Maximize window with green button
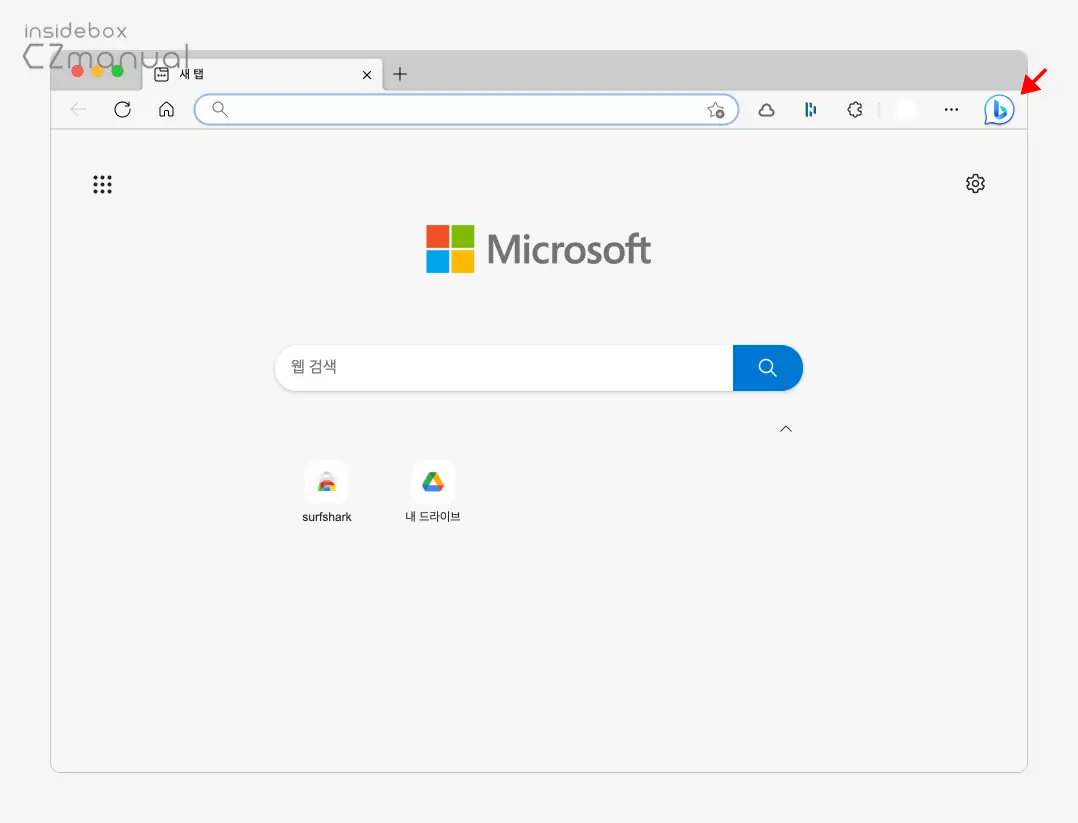The height and width of the screenshot is (823, 1078). pos(118,72)
